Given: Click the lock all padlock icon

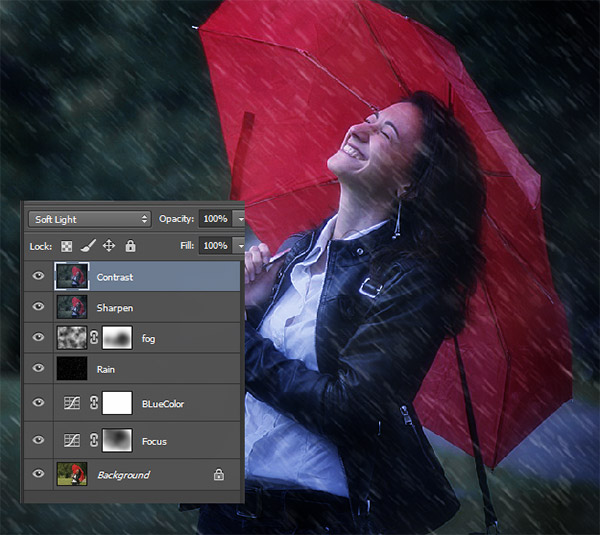Looking at the screenshot, I should tap(130, 246).
